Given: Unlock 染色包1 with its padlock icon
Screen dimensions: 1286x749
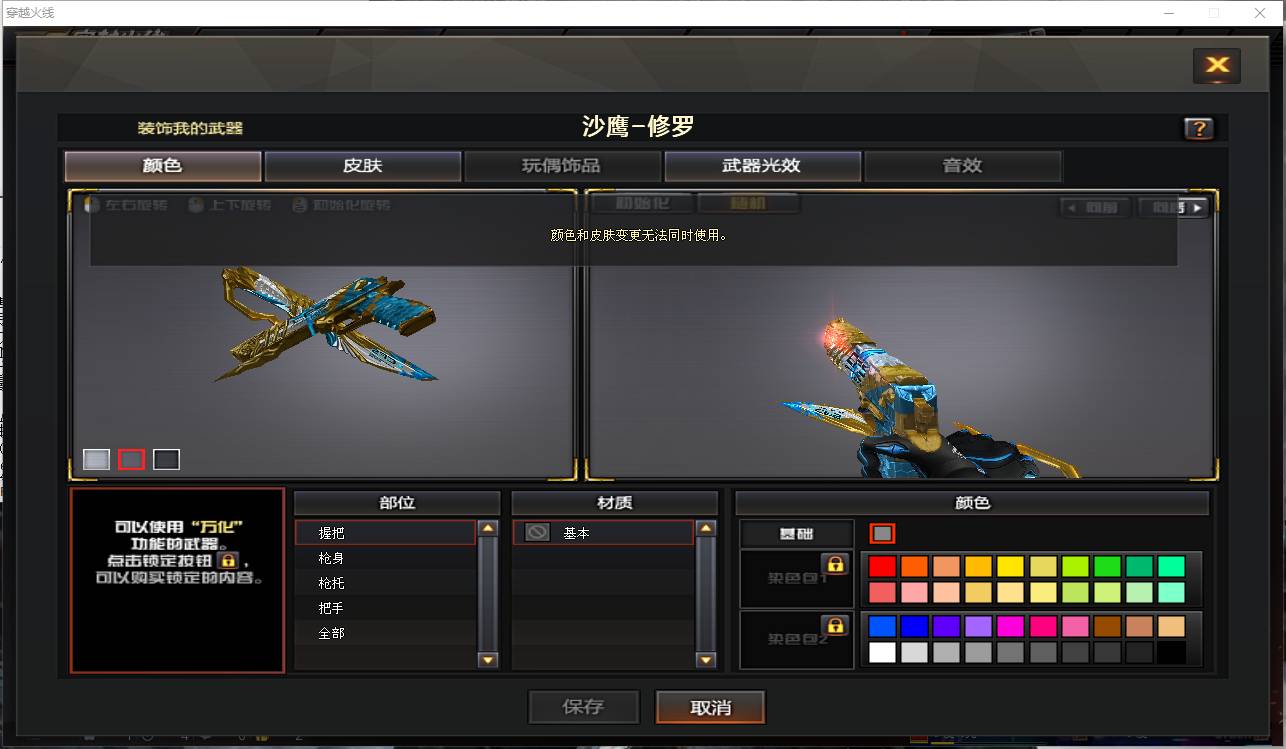Looking at the screenshot, I should point(834,564).
